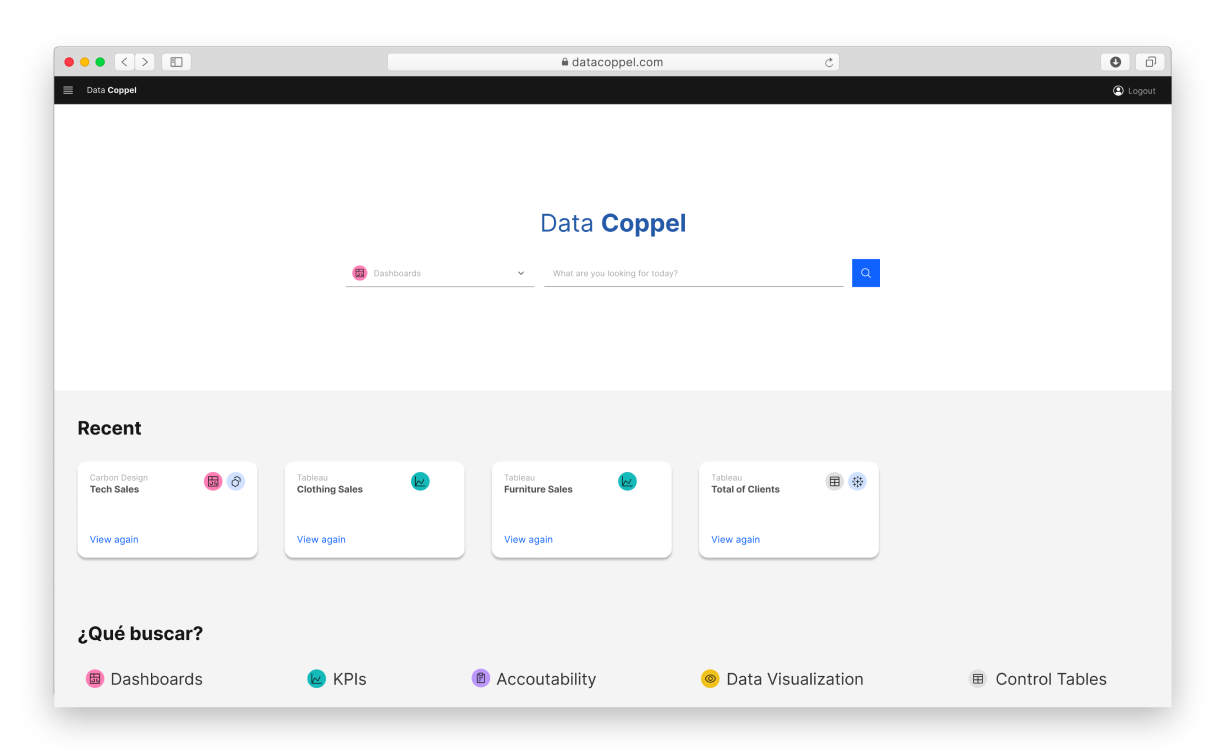
Task: Click the yellow eye Data Visualization icon
Action: point(710,679)
